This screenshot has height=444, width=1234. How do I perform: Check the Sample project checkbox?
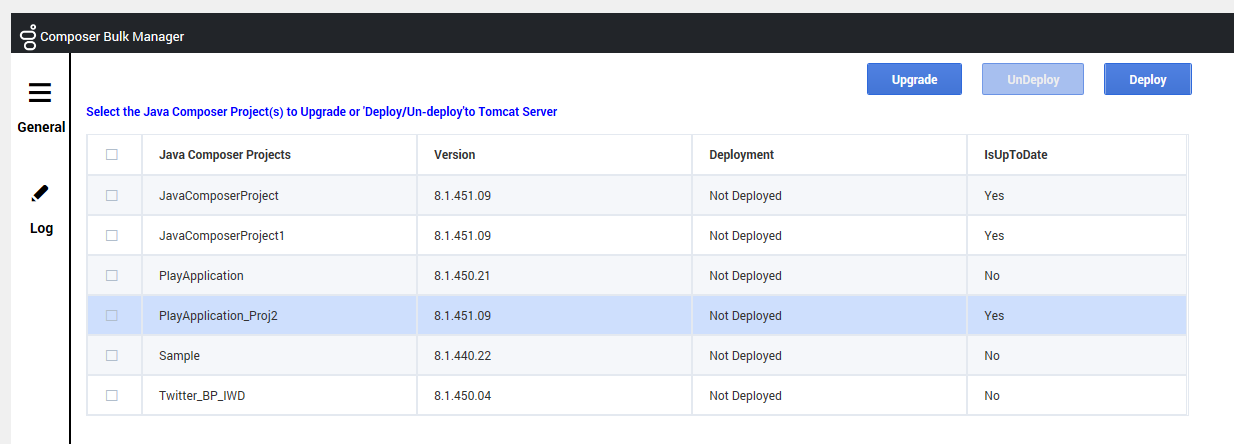click(112, 355)
